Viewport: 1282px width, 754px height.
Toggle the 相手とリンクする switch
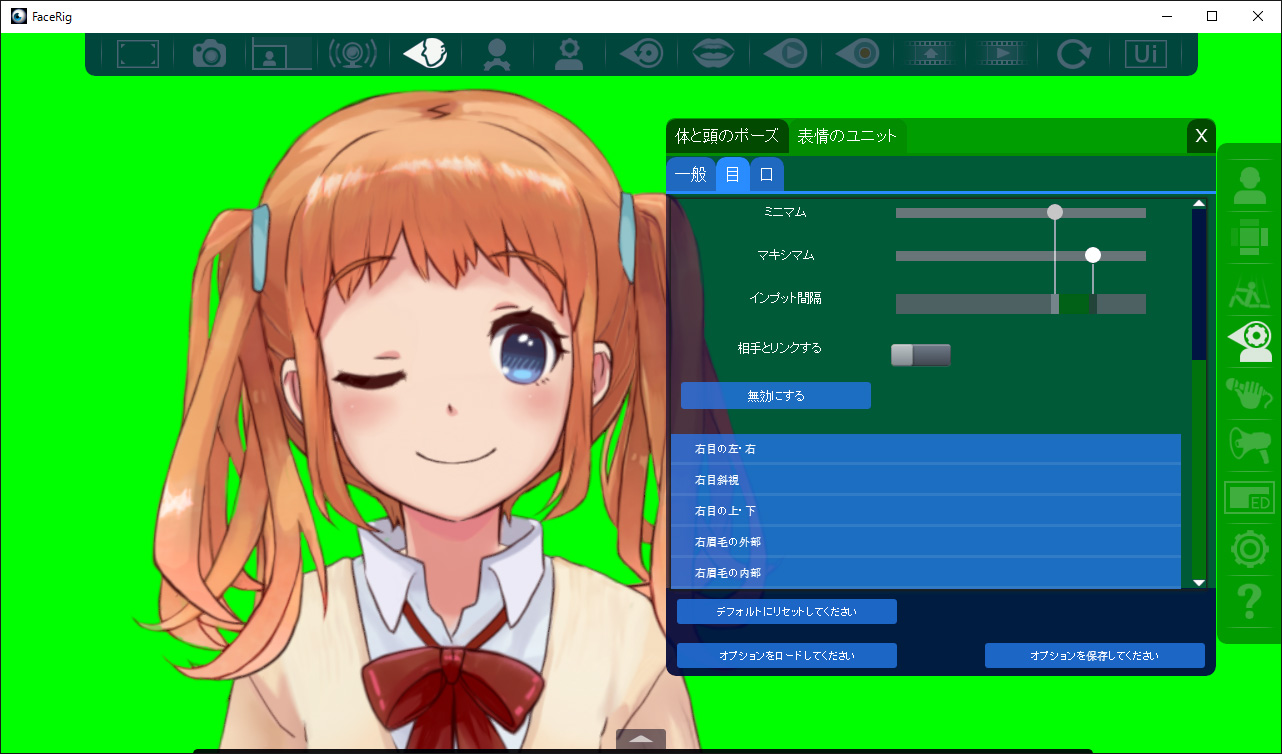coord(921,355)
